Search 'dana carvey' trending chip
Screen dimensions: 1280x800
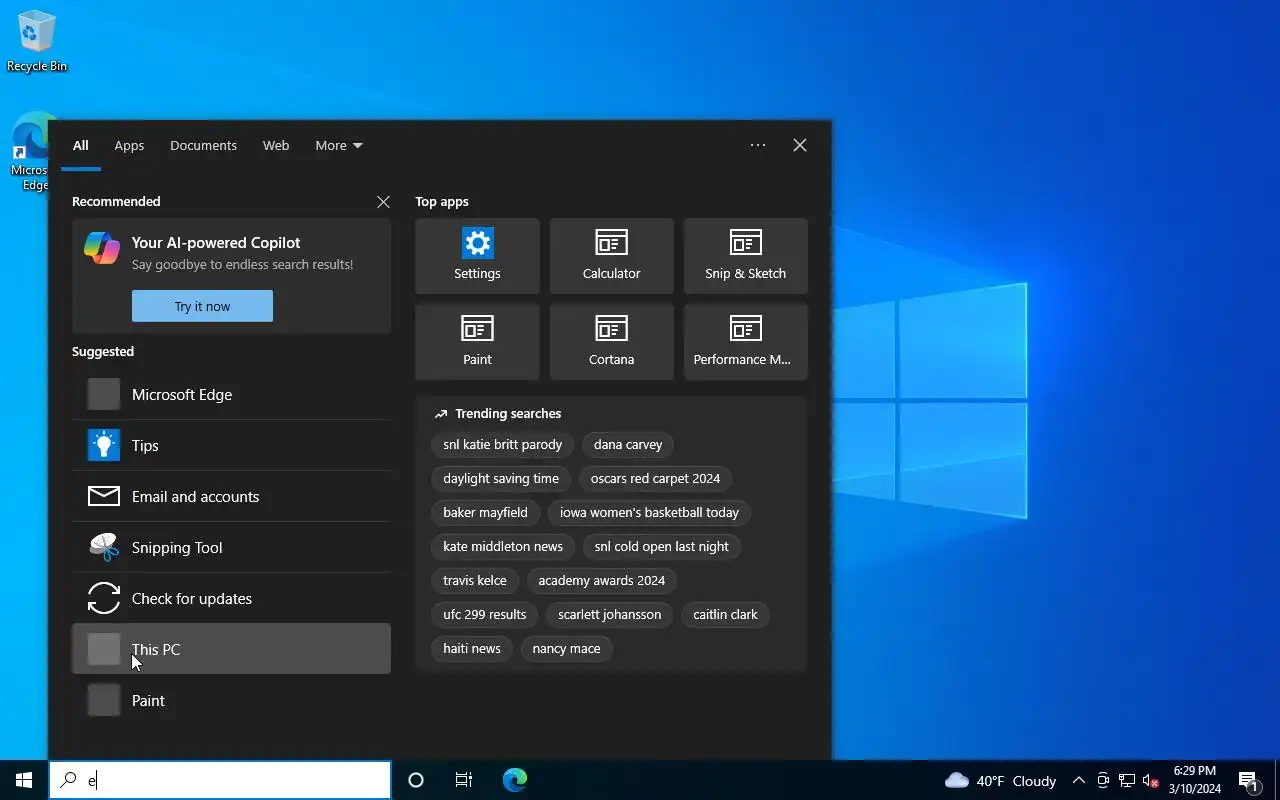628,444
